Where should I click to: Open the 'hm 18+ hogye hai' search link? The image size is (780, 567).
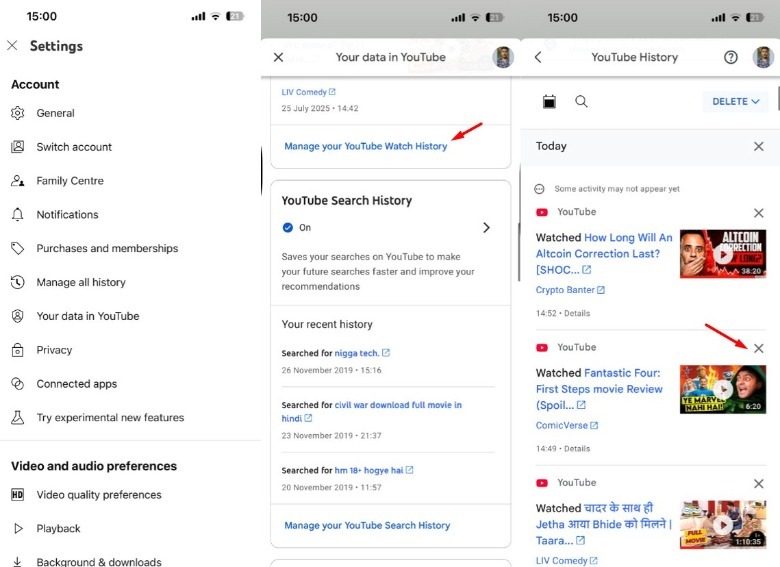click(x=374, y=470)
